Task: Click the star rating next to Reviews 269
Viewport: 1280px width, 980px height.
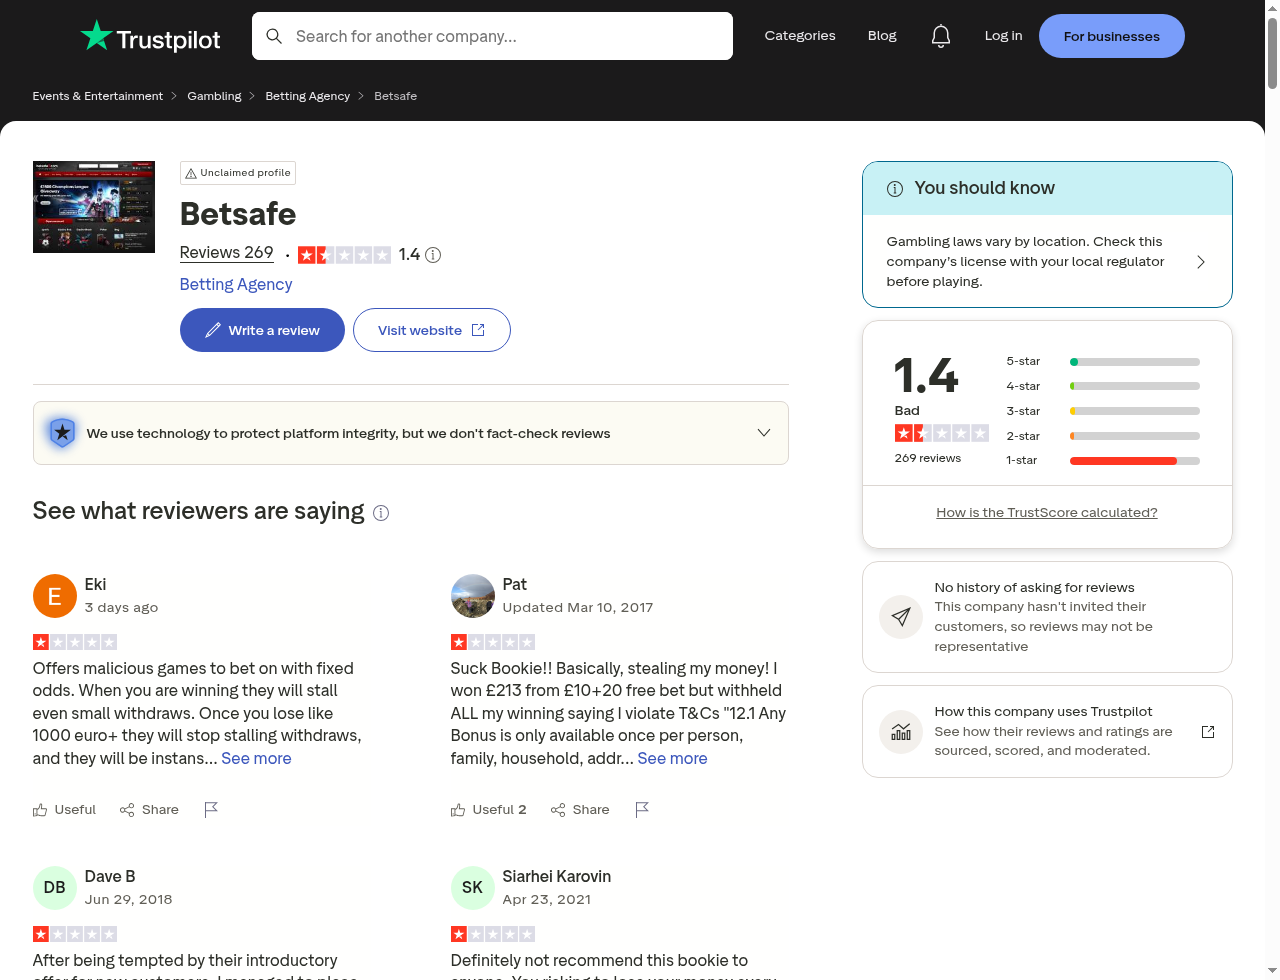Action: pos(344,255)
